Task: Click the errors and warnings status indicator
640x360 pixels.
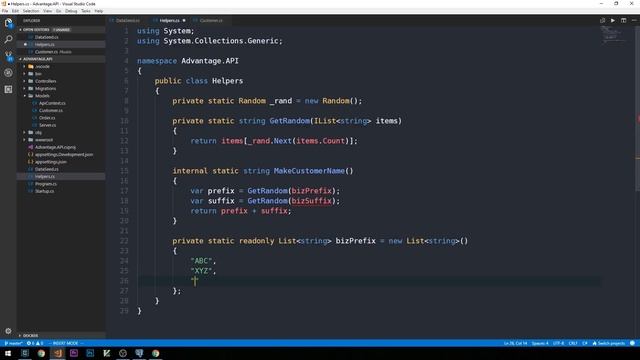Action: [35, 343]
